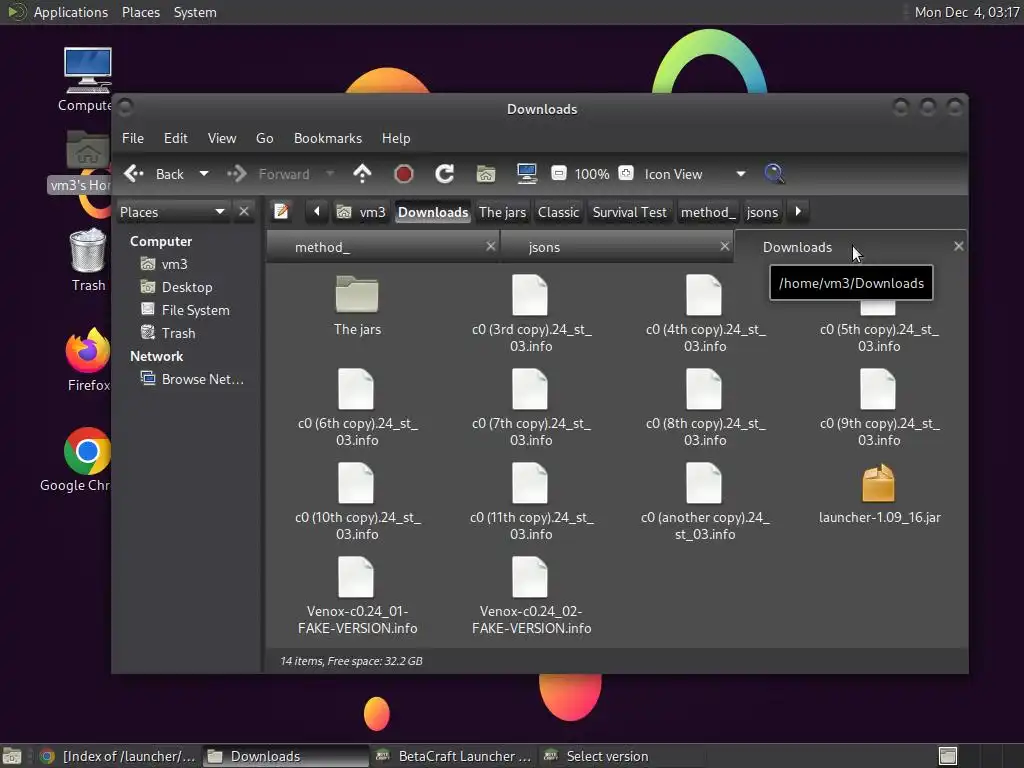Open the Bookmarks menu
This screenshot has height=768, width=1024.
328,138
